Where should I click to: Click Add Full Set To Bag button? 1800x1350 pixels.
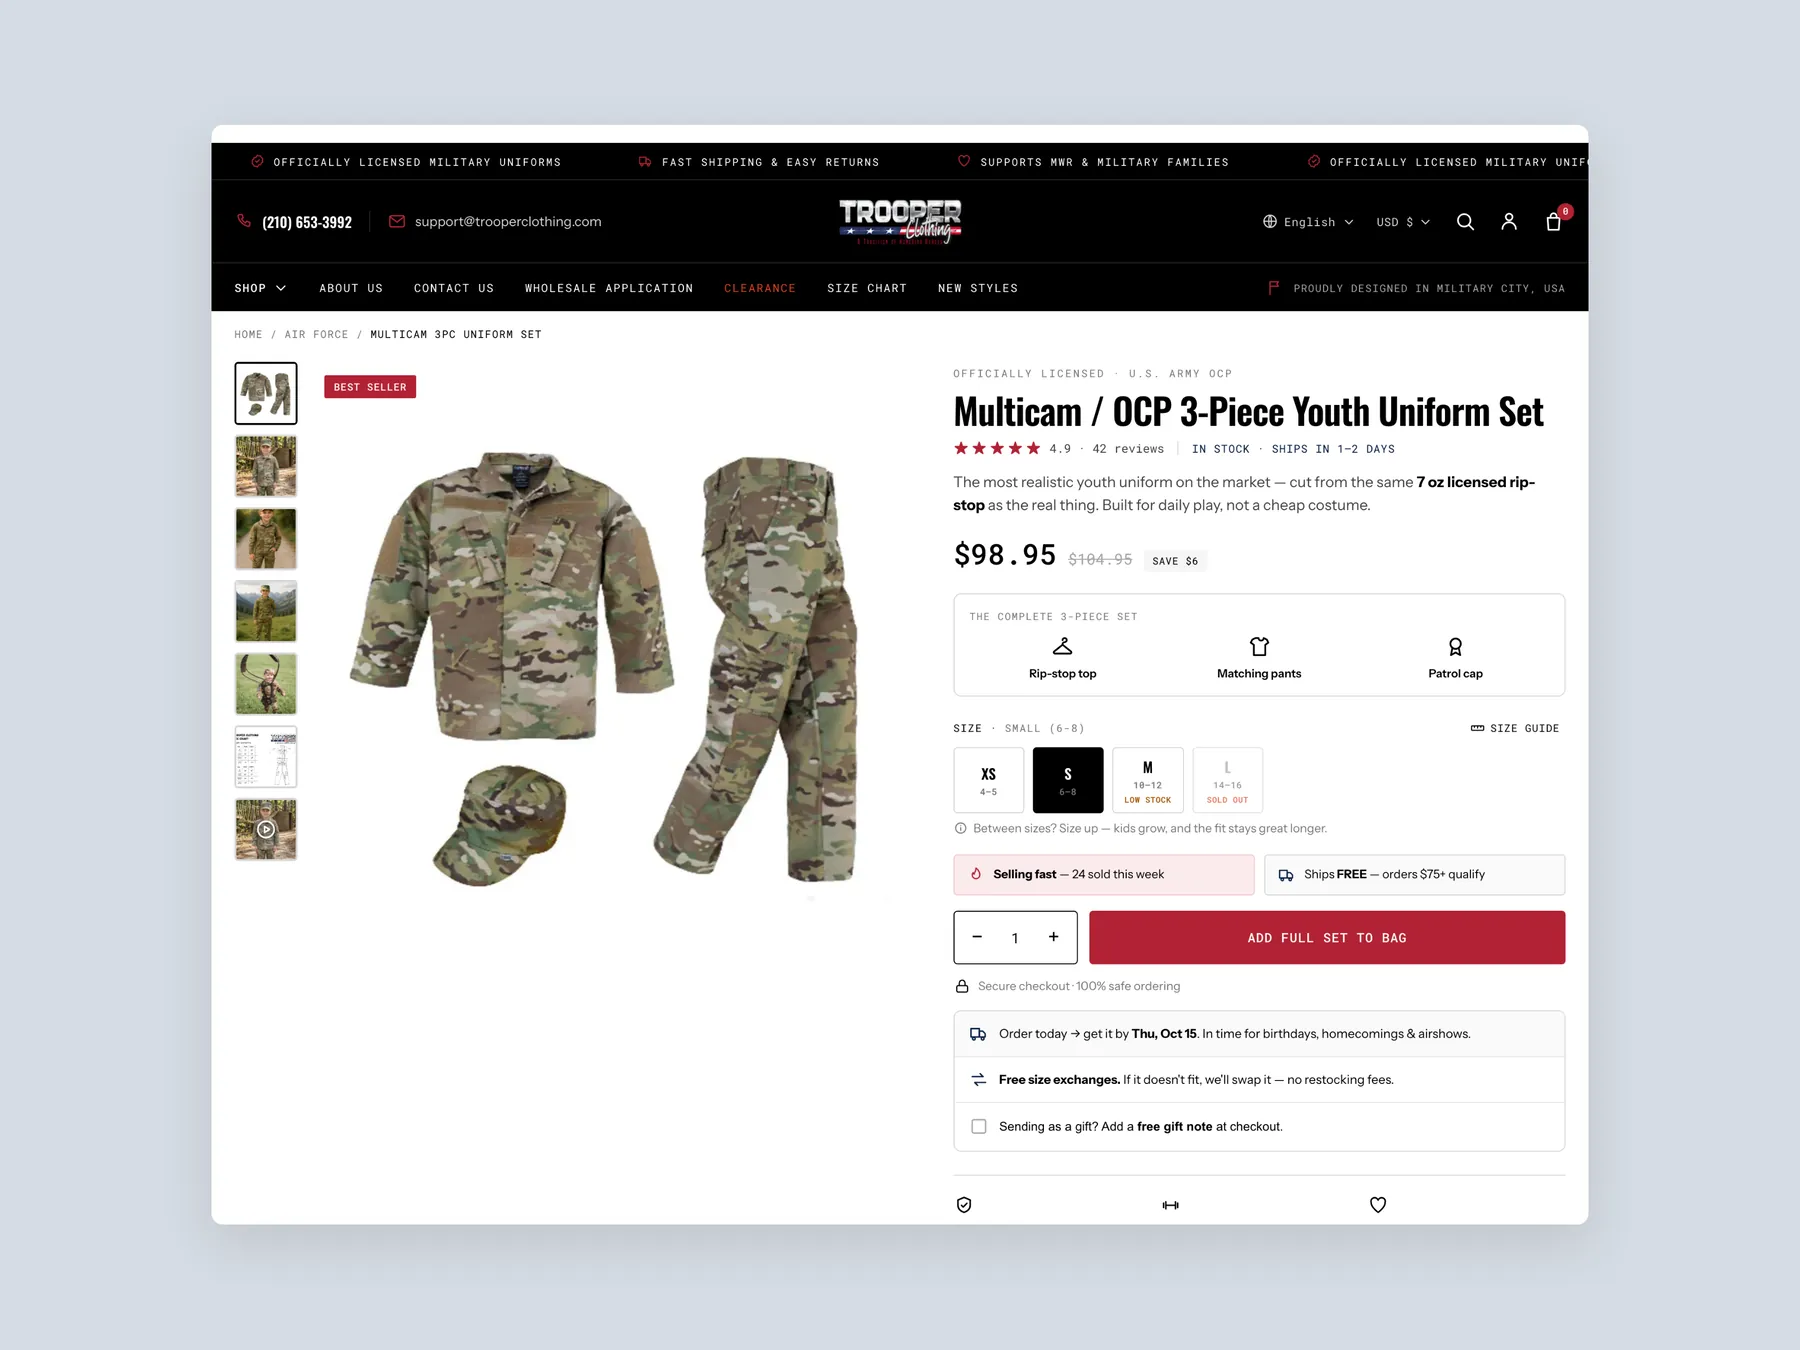[1327, 937]
